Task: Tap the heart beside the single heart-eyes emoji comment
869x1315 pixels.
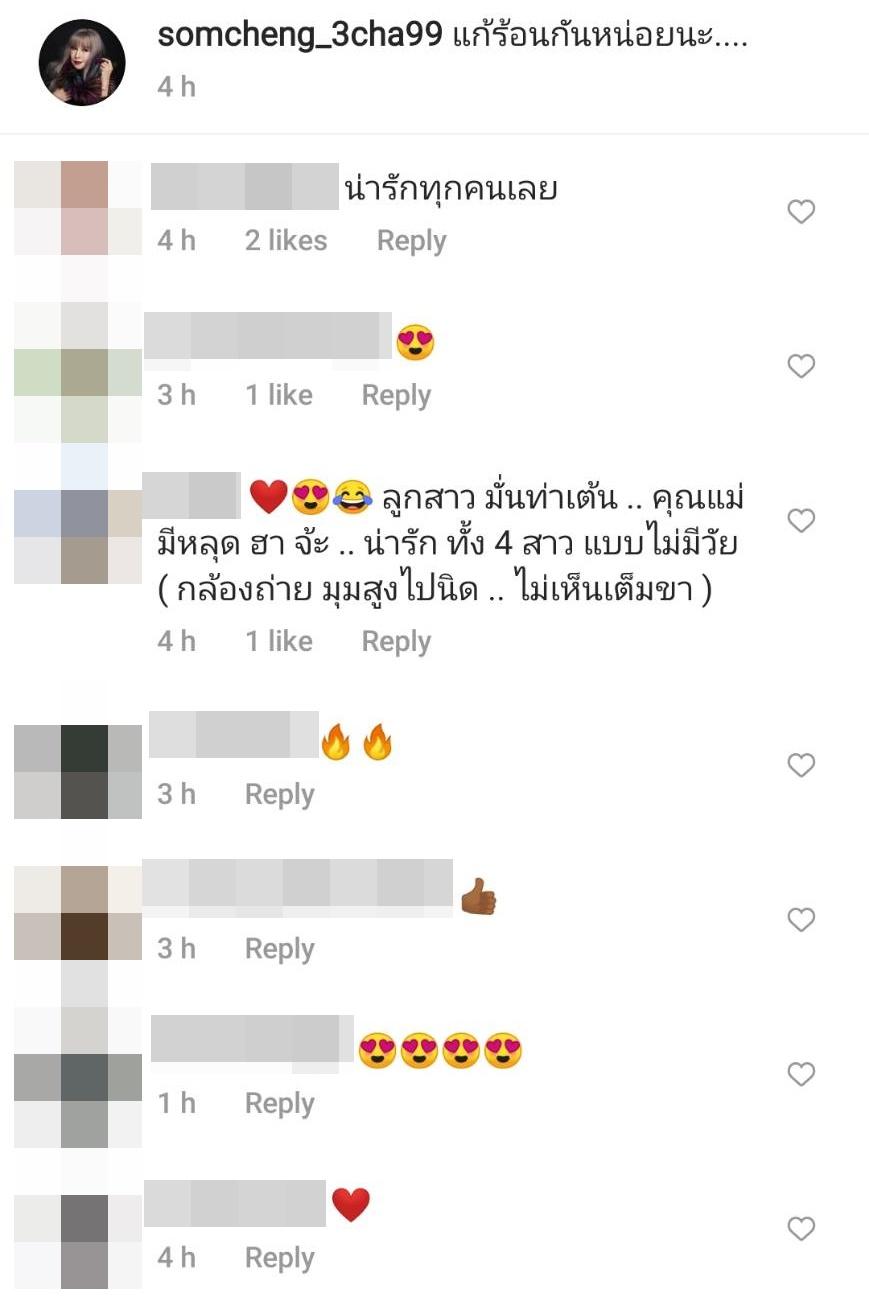Action: [801, 367]
